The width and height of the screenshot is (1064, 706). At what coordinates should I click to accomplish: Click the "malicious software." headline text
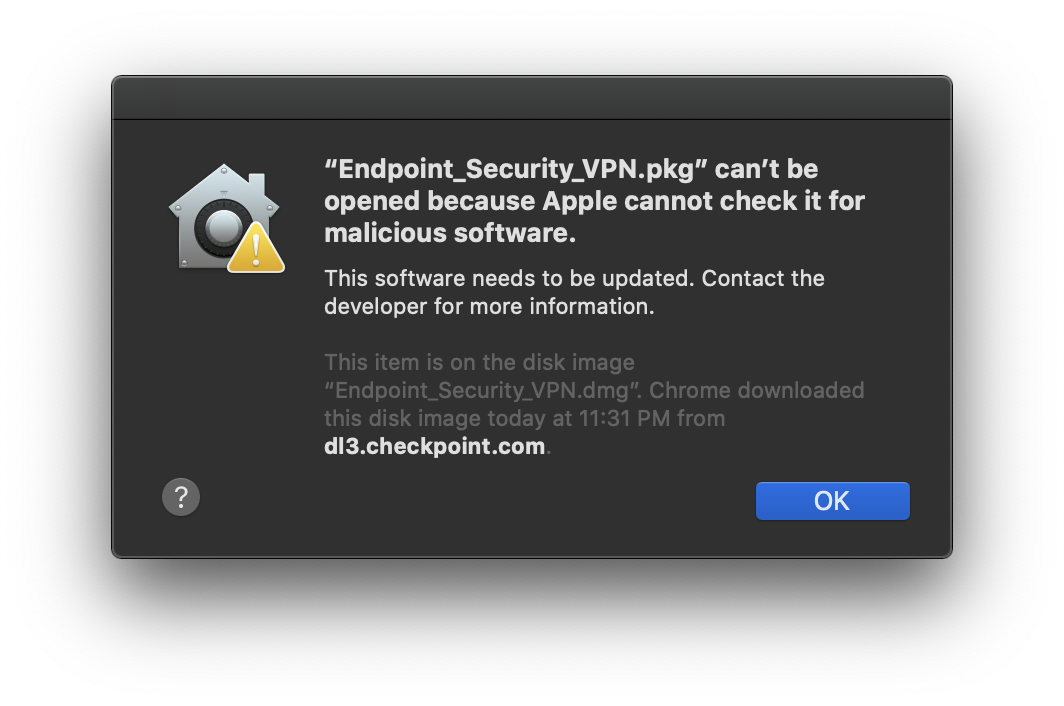(450, 233)
